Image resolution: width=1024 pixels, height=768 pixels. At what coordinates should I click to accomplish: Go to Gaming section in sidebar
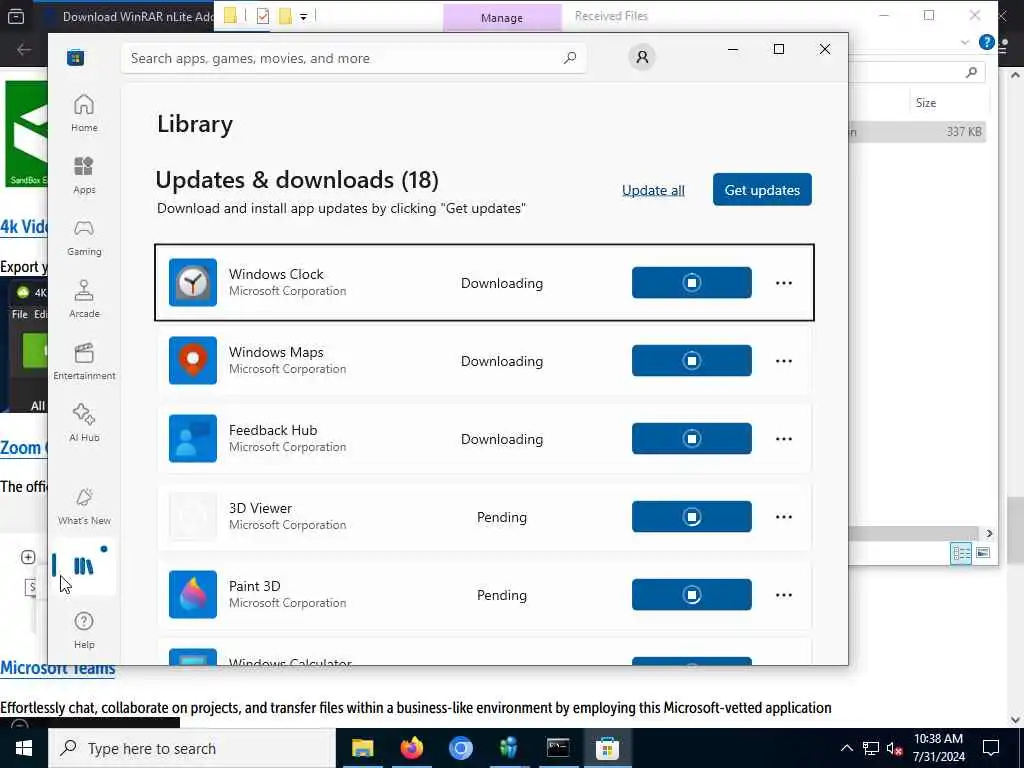84,237
